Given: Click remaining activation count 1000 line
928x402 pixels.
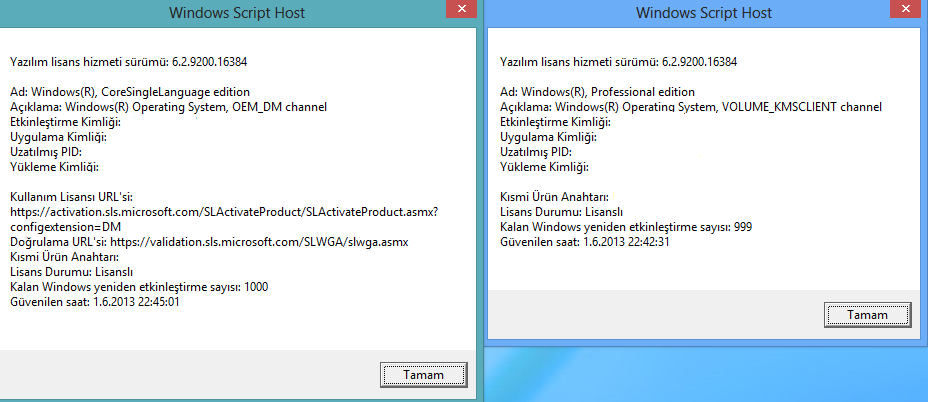Looking at the screenshot, I should pyautogui.click(x=140, y=287).
